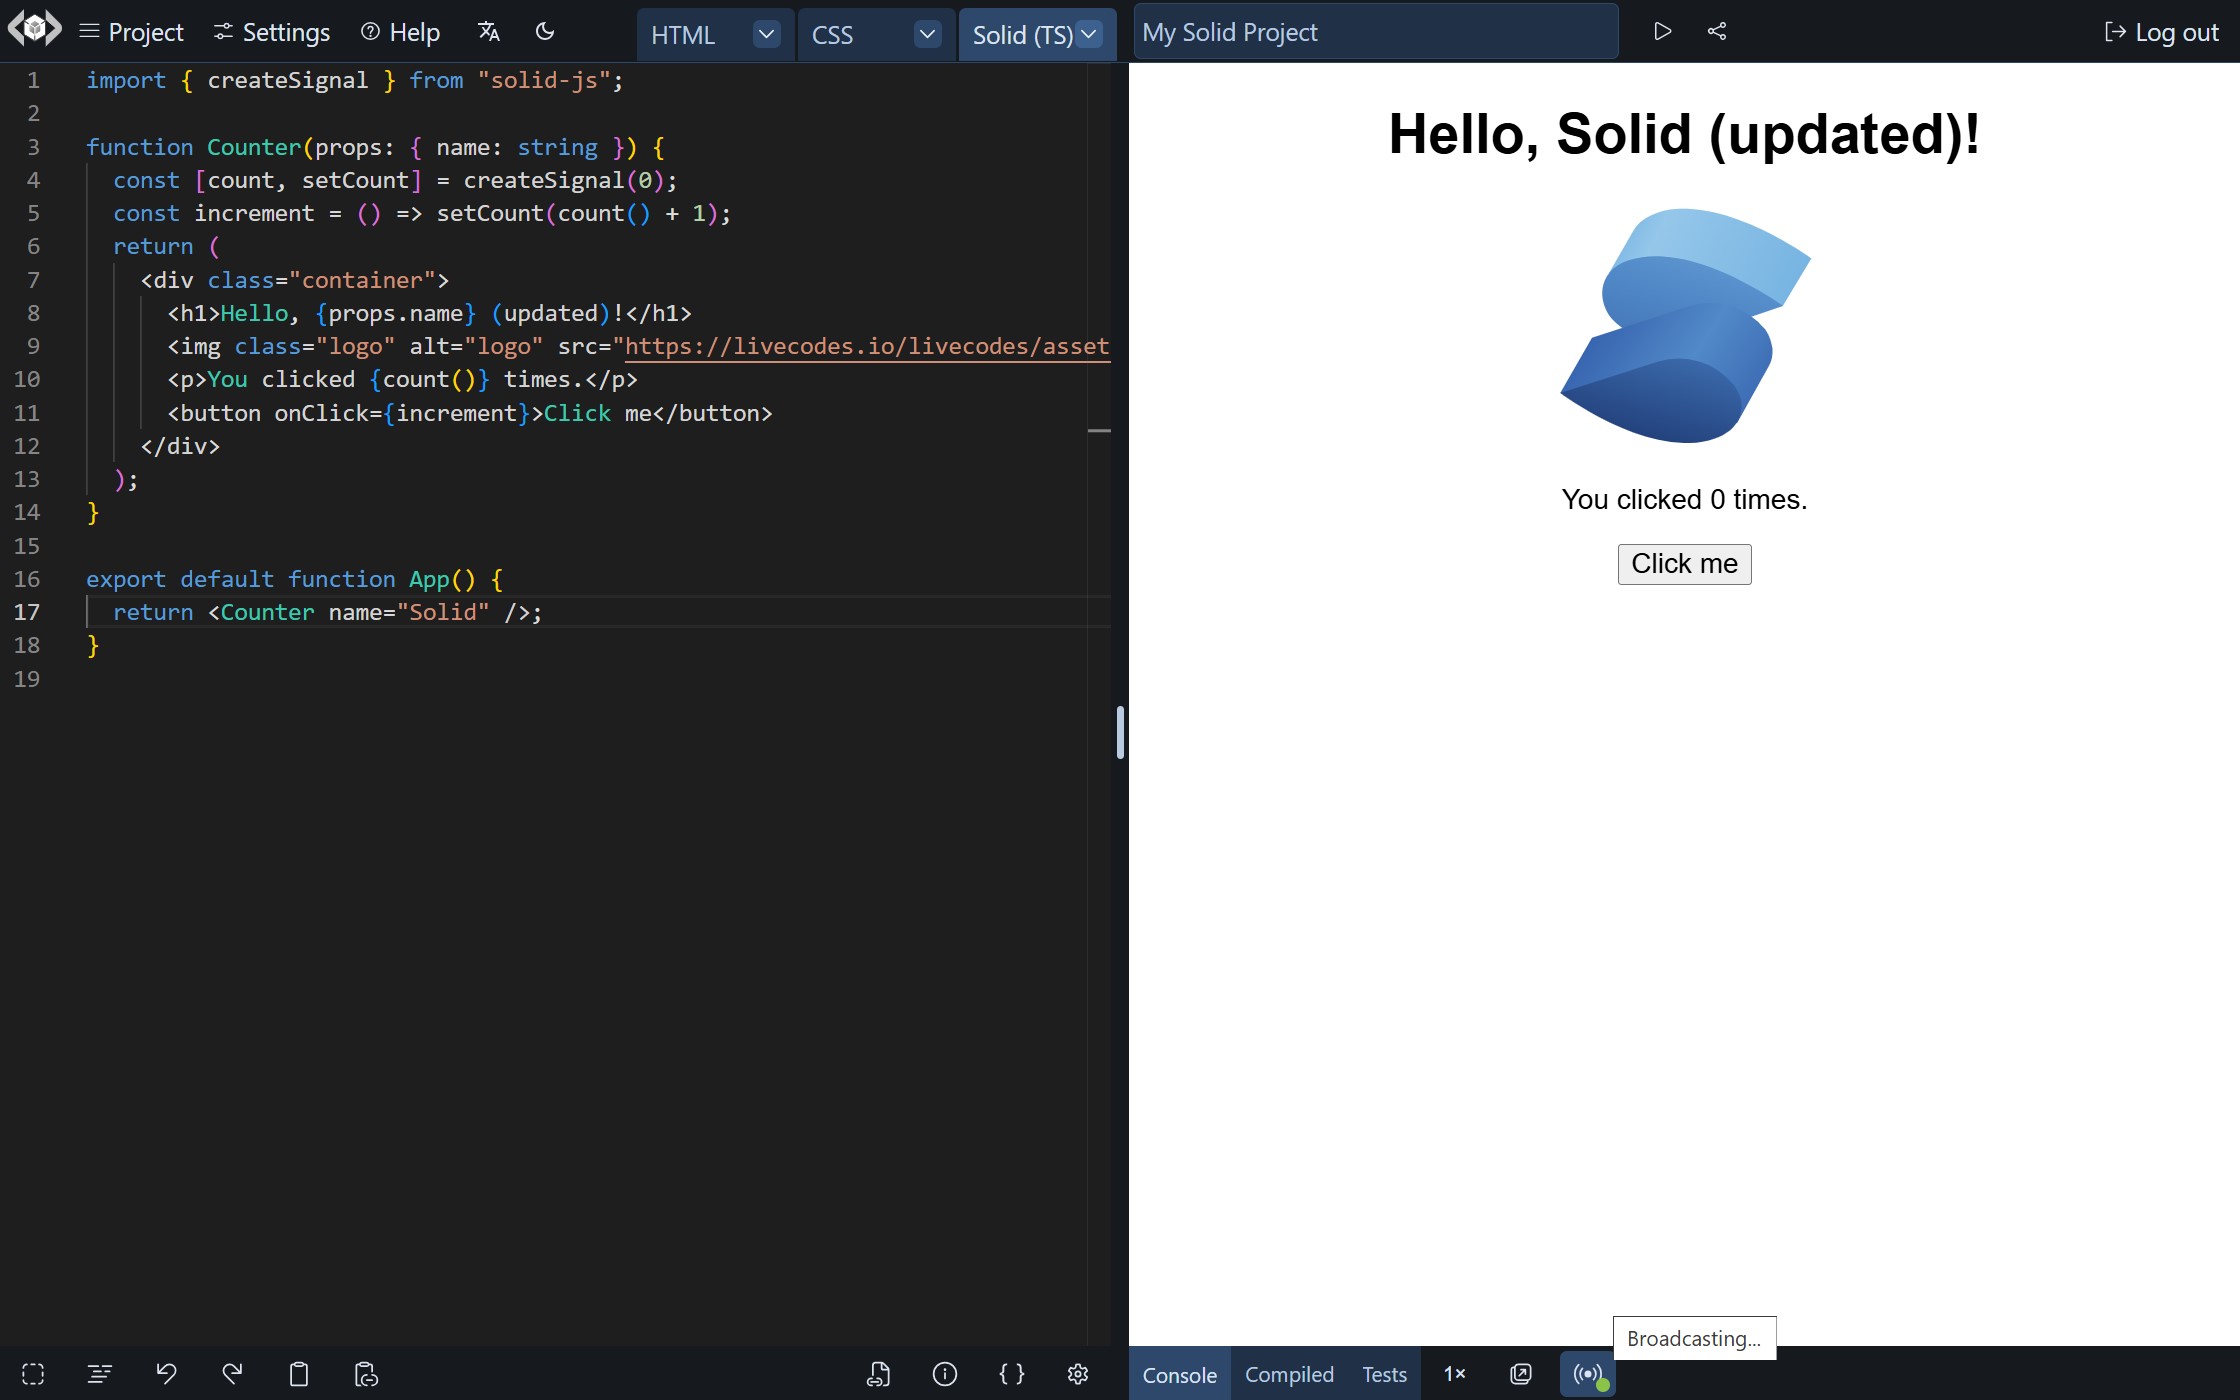
Task: Open the custom settings braces icon
Action: pos(1011,1374)
